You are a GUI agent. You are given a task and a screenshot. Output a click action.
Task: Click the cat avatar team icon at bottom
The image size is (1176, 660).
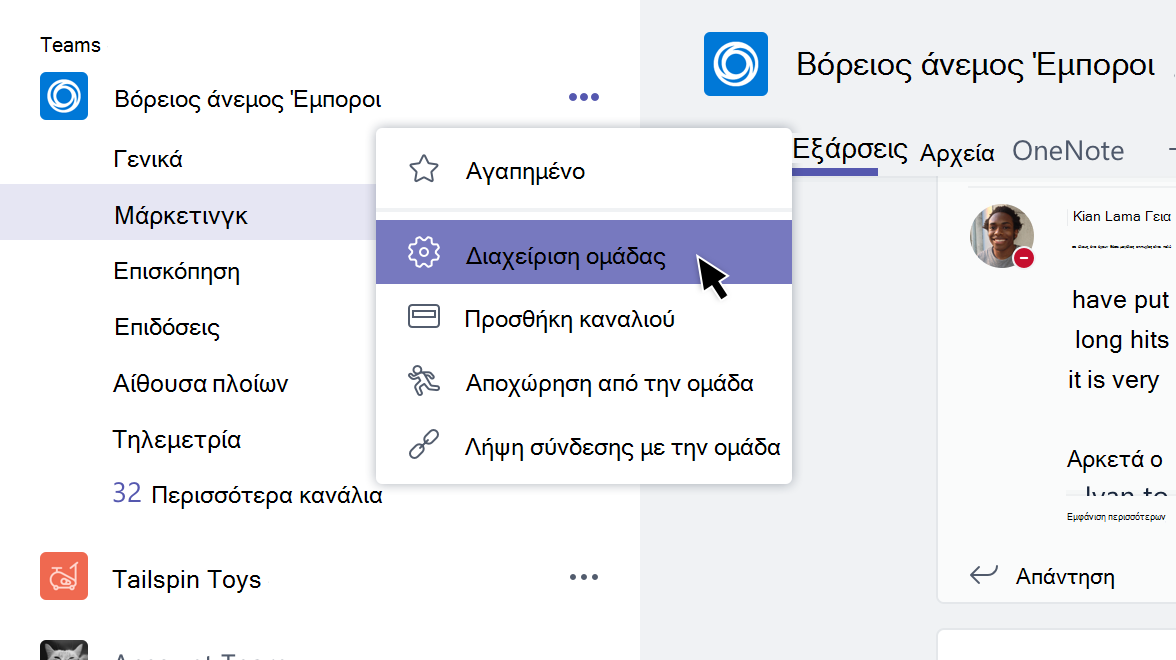point(64,650)
